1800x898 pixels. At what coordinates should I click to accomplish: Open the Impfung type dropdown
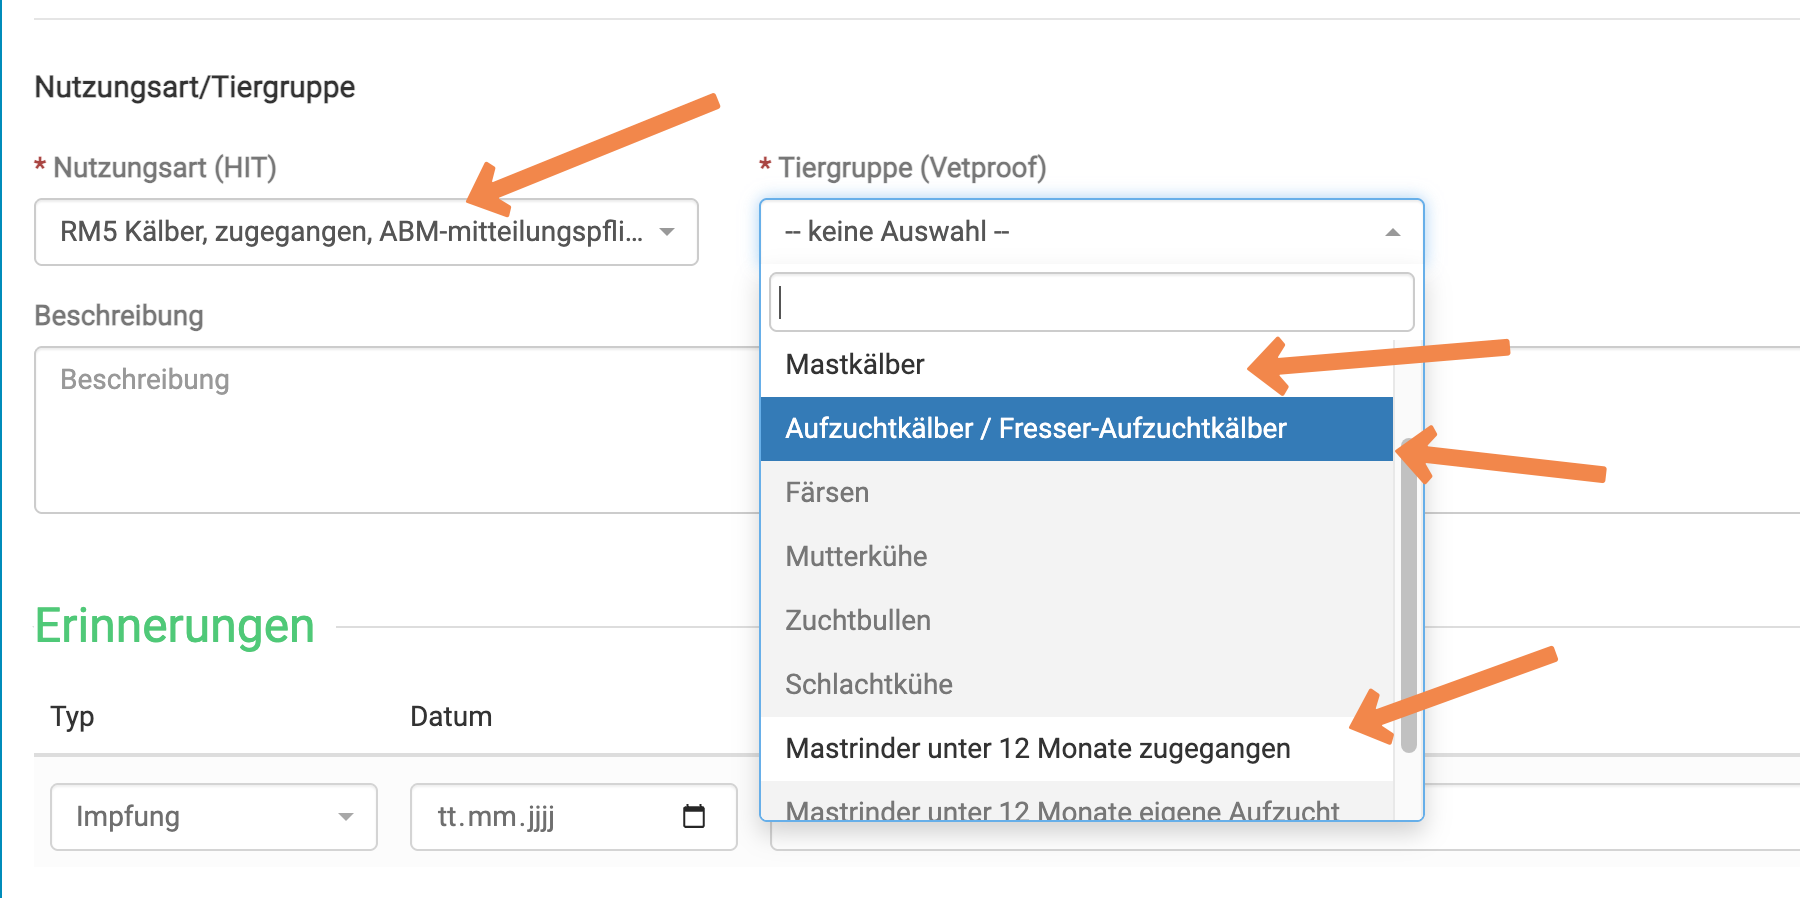click(x=214, y=817)
